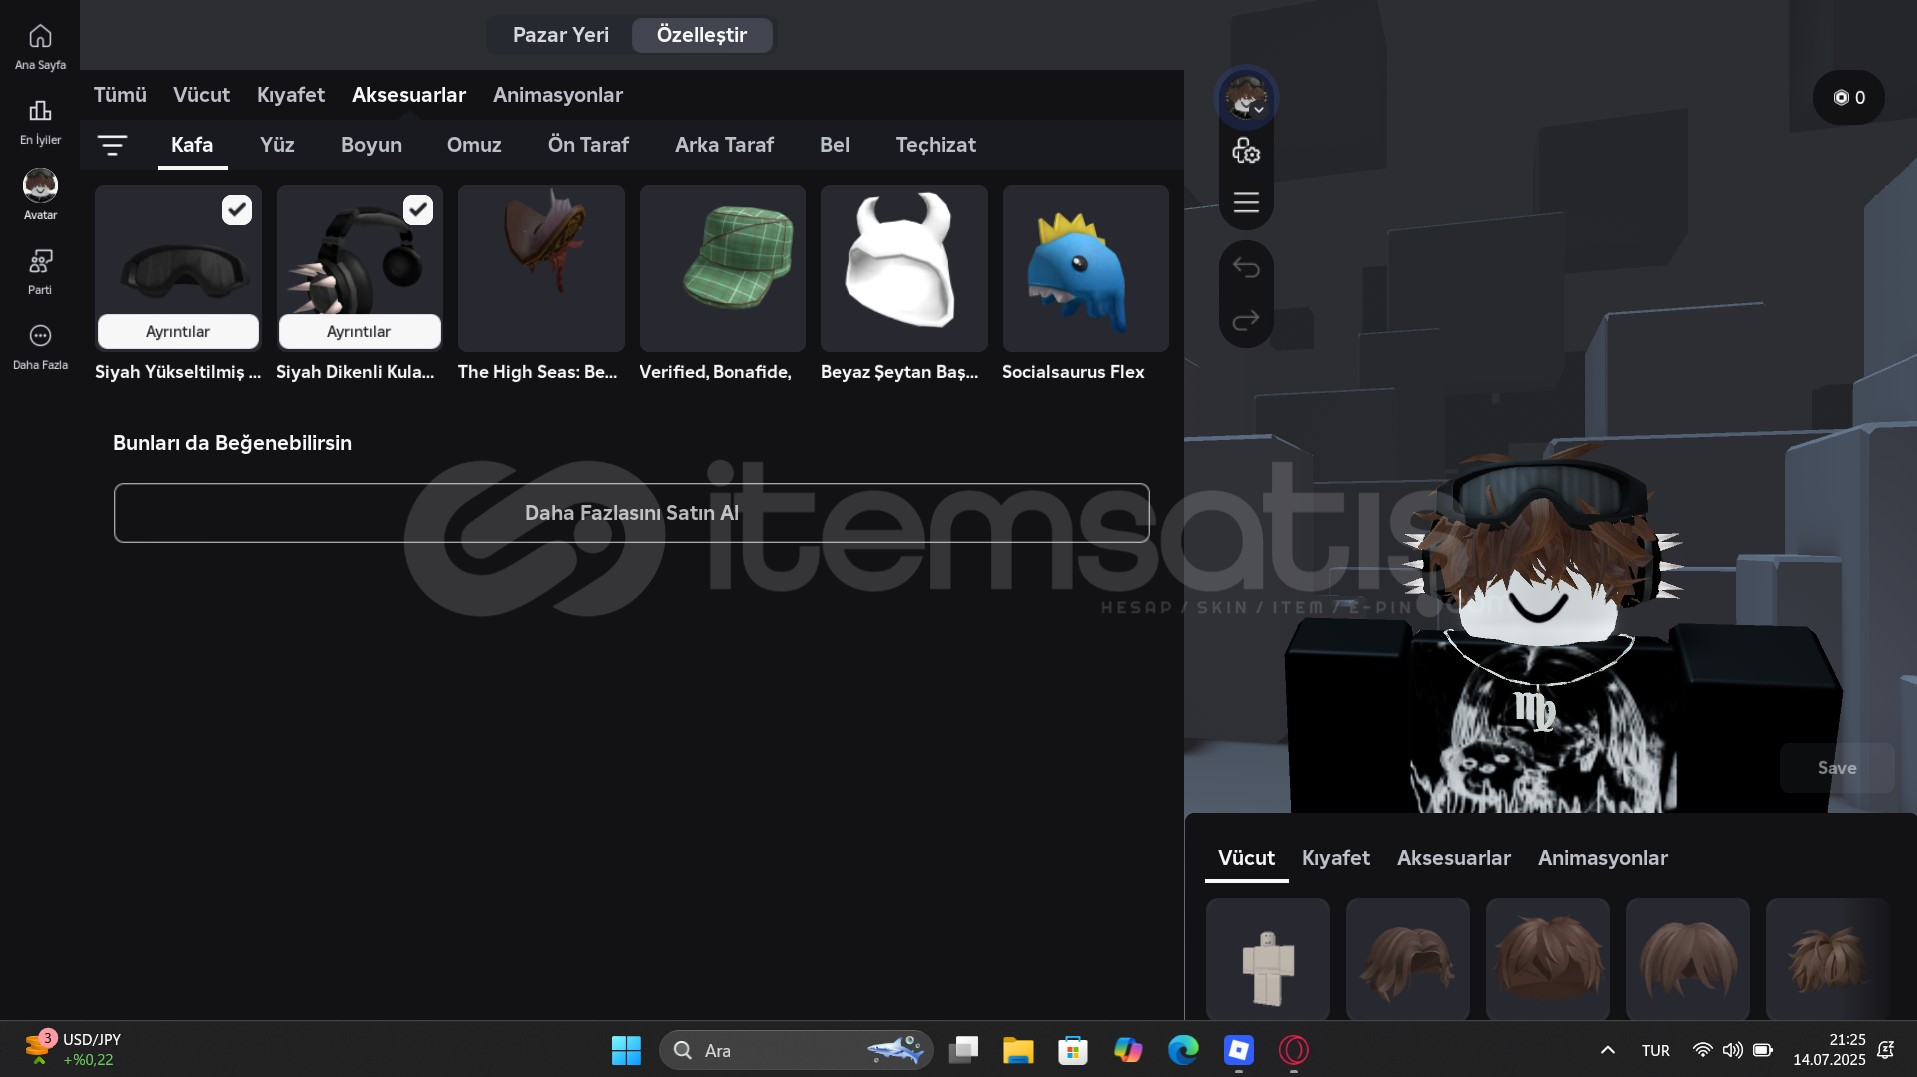
Task: Open Aksesuarlar tab in equipped panel
Action: 1453,858
